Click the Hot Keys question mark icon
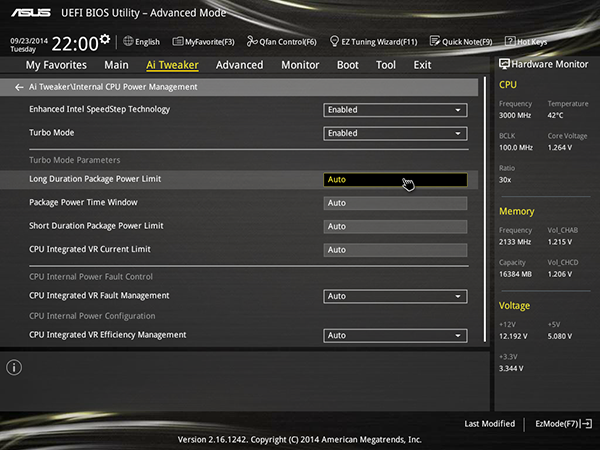The image size is (600, 450). tap(510, 41)
